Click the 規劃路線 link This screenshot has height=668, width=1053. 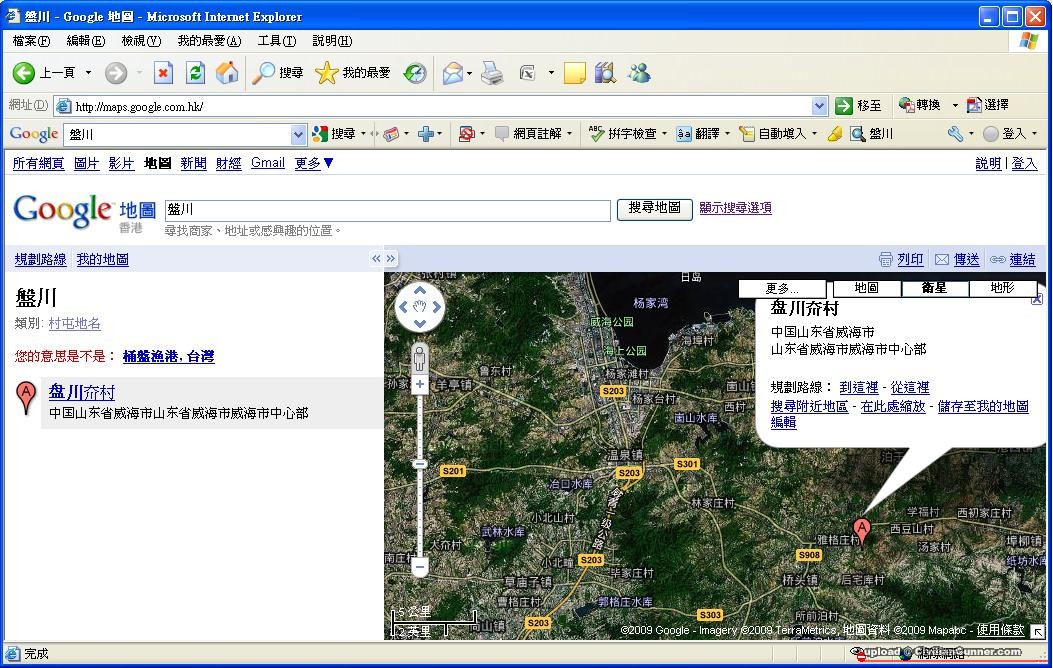[x=40, y=260]
